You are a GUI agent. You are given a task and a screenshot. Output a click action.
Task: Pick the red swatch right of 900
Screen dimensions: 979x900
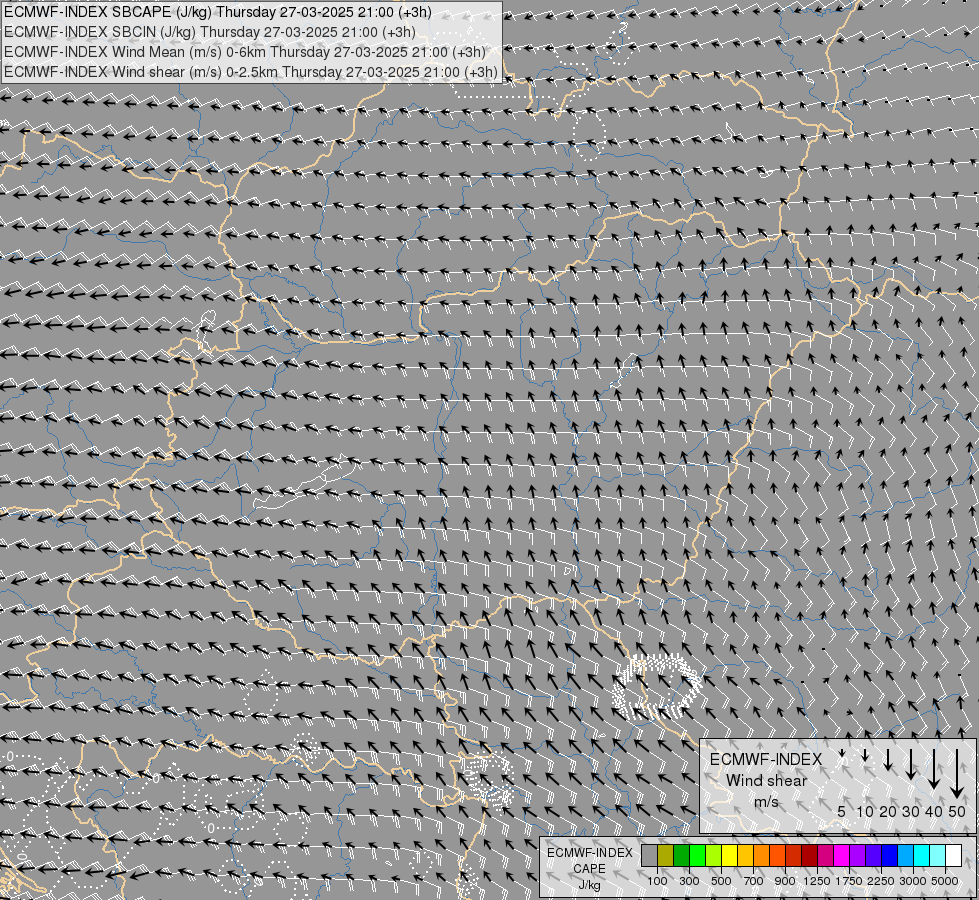click(x=794, y=856)
